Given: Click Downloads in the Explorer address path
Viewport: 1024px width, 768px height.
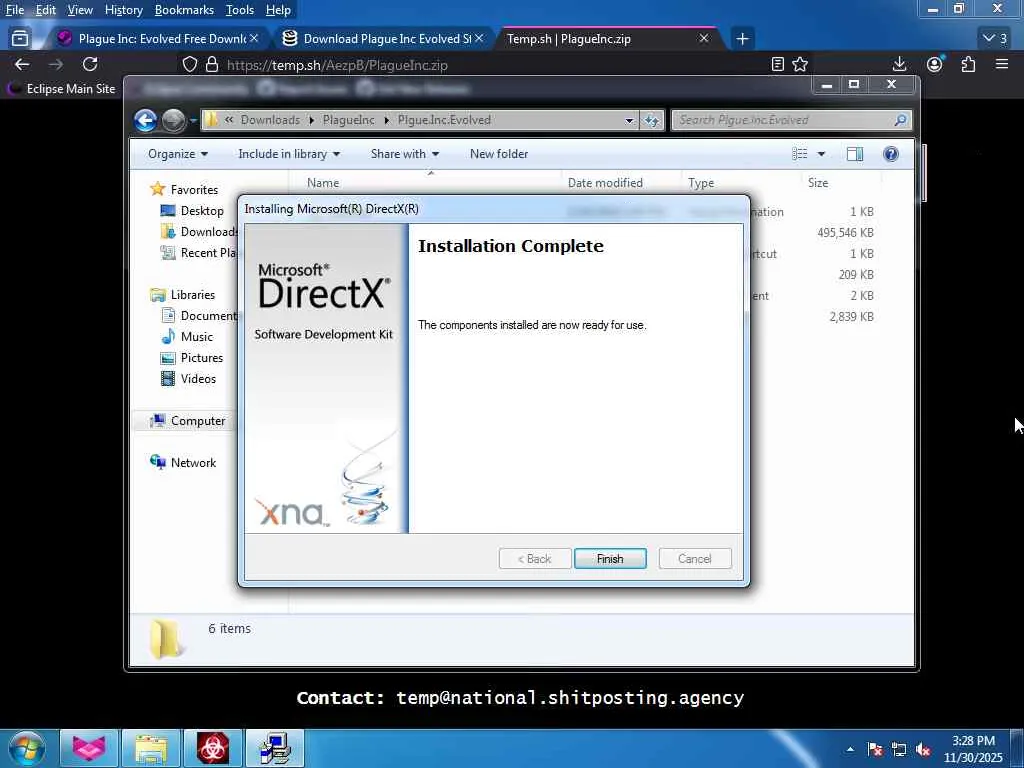Looking at the screenshot, I should click(270, 120).
